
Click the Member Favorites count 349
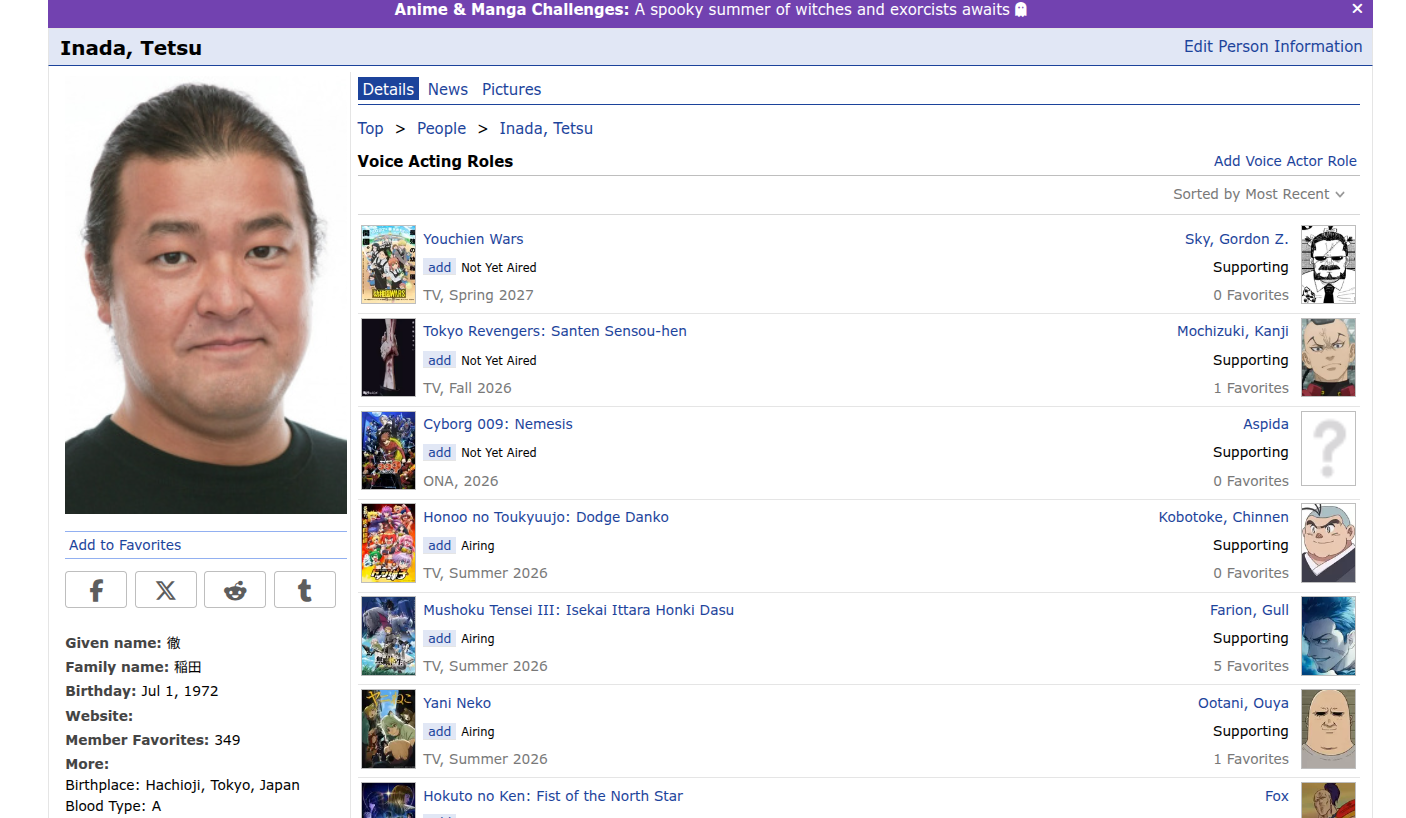click(x=227, y=740)
